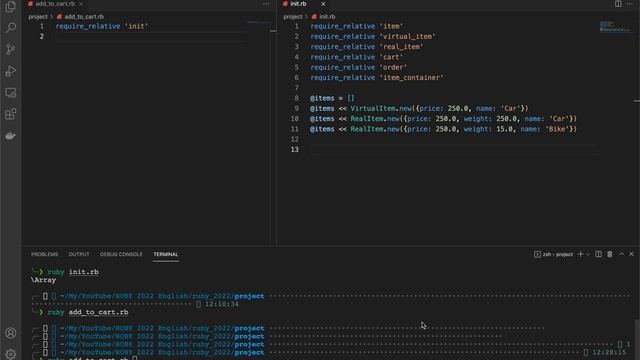The width and height of the screenshot is (640, 360).
Task: Open more actions for left editor group
Action: tap(266, 4)
